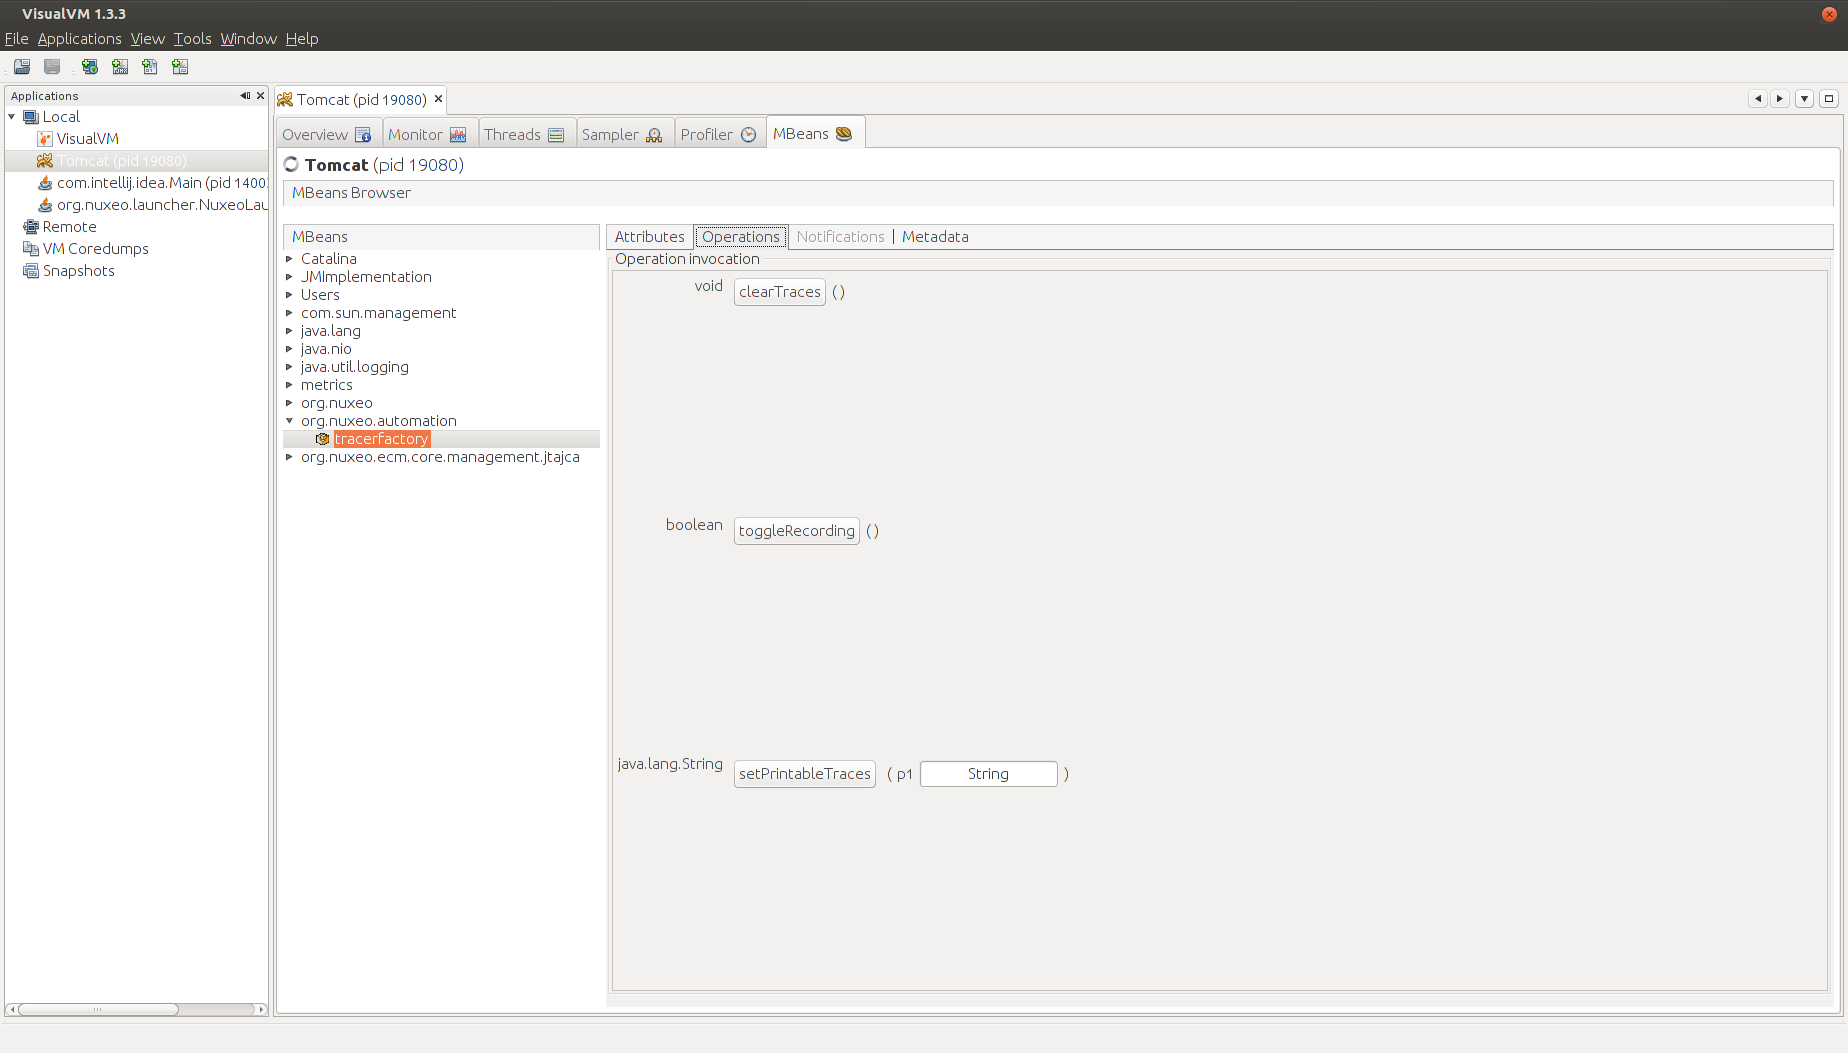Select the VM Coredumps node

point(96,249)
